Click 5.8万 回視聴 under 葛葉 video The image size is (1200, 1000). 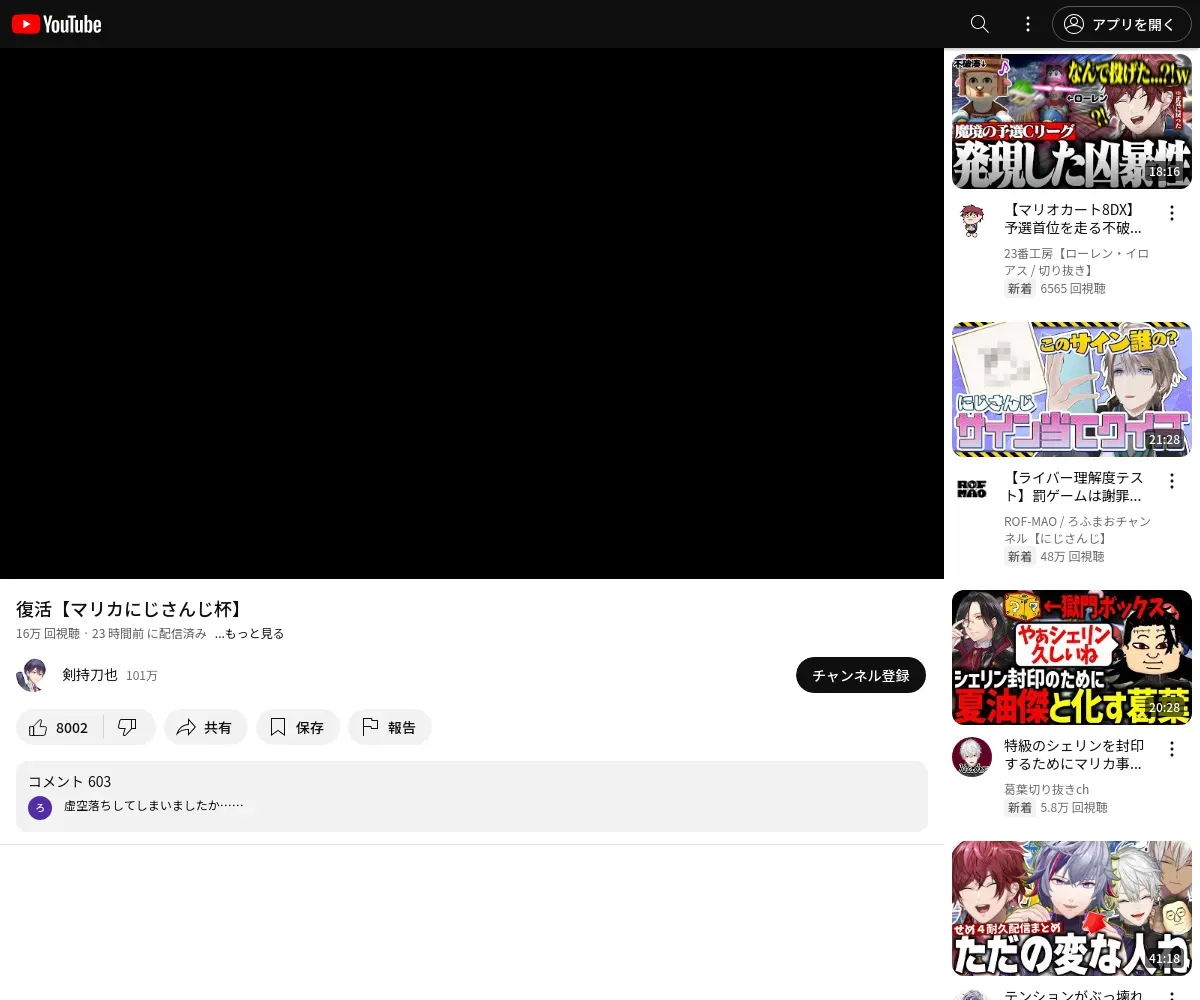click(x=1074, y=807)
